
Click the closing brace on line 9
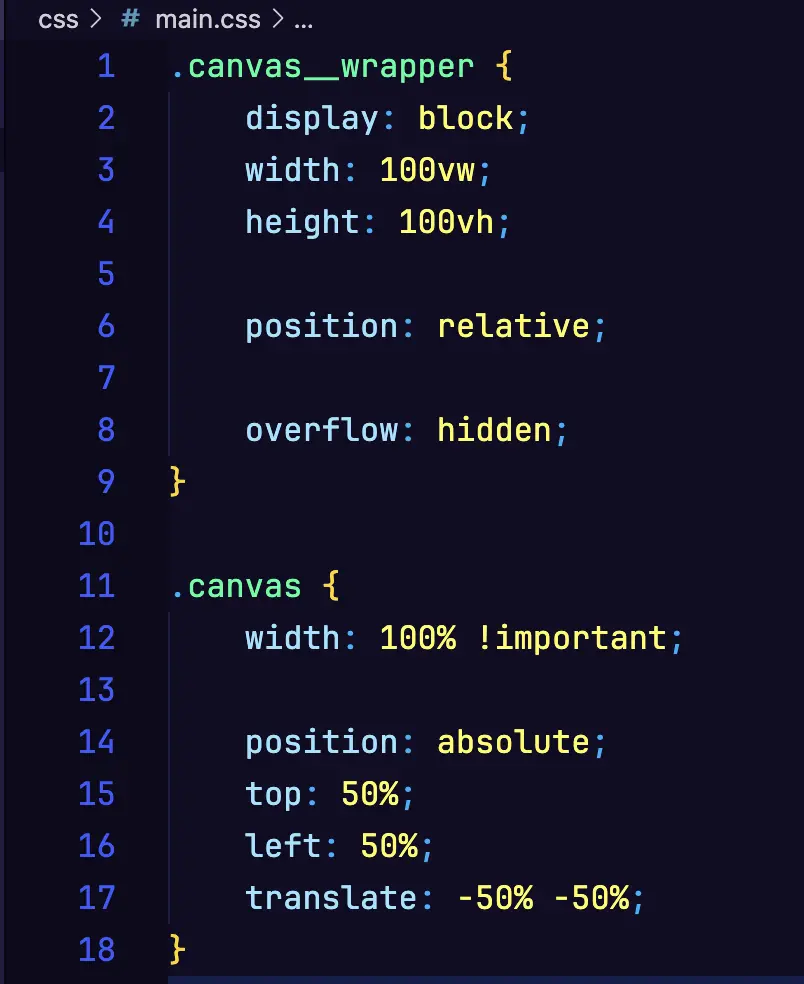(x=178, y=482)
